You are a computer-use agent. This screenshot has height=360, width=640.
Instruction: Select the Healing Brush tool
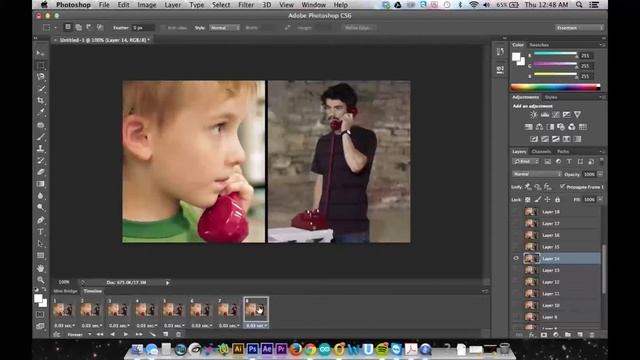click(40, 125)
